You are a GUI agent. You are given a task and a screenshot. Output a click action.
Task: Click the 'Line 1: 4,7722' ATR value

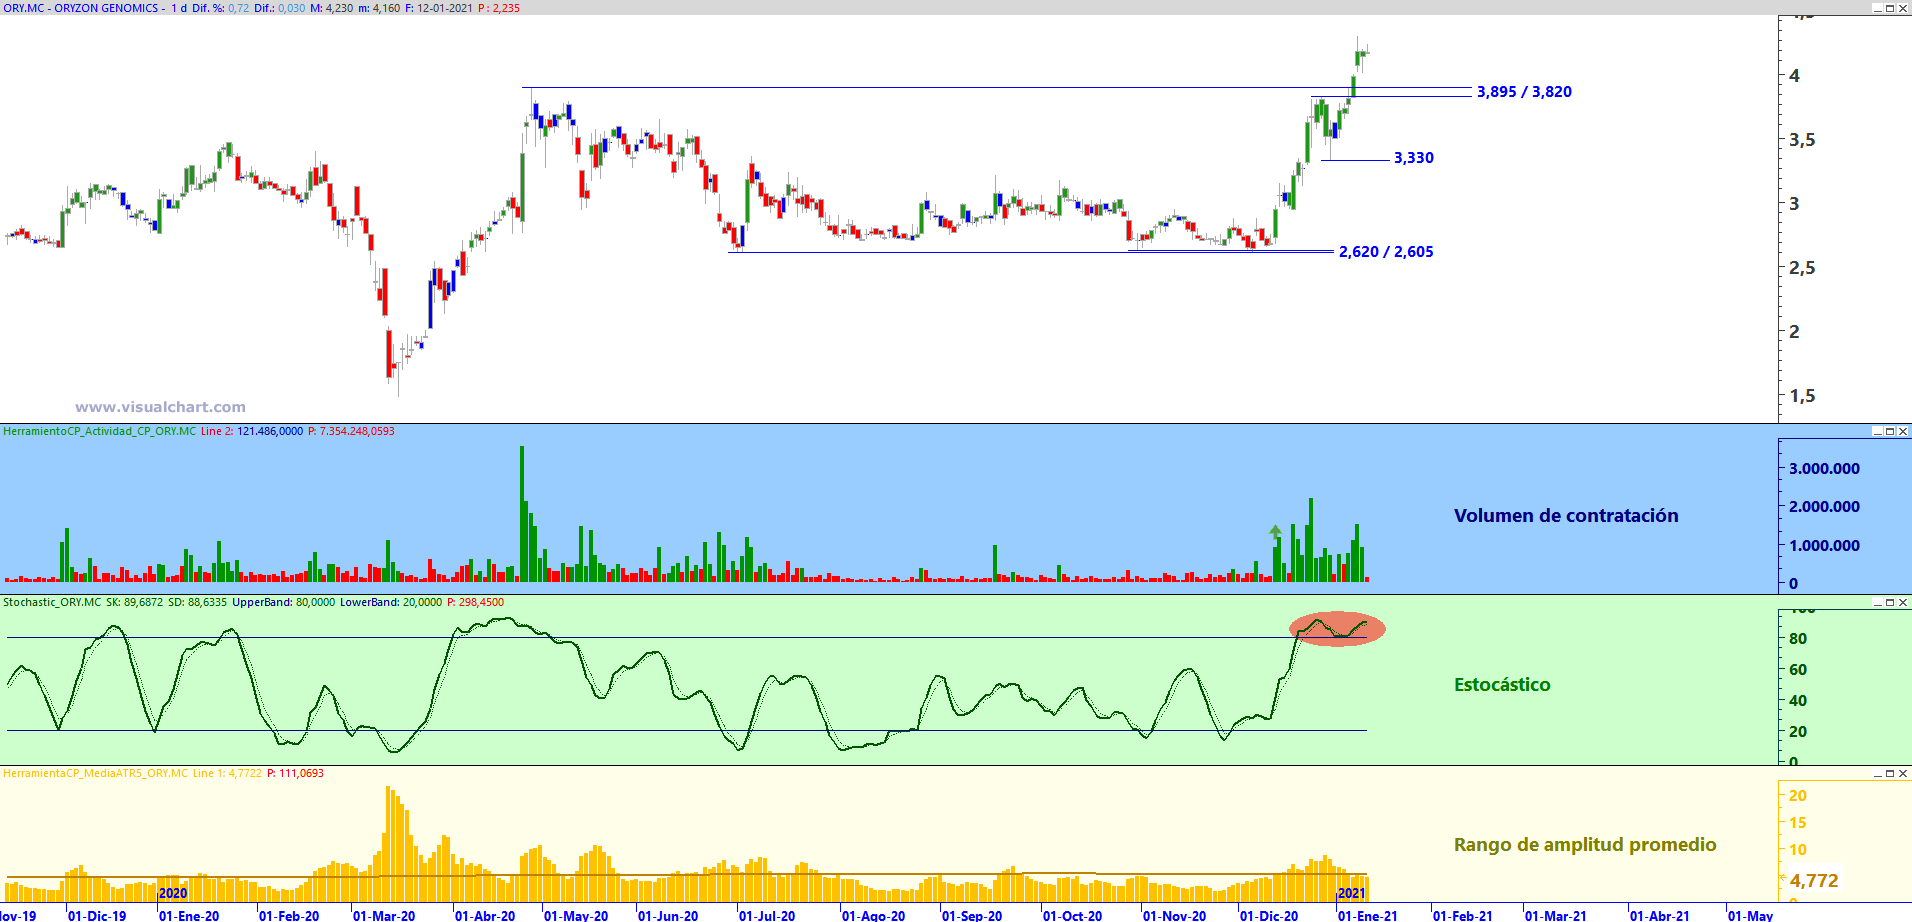(x=227, y=774)
